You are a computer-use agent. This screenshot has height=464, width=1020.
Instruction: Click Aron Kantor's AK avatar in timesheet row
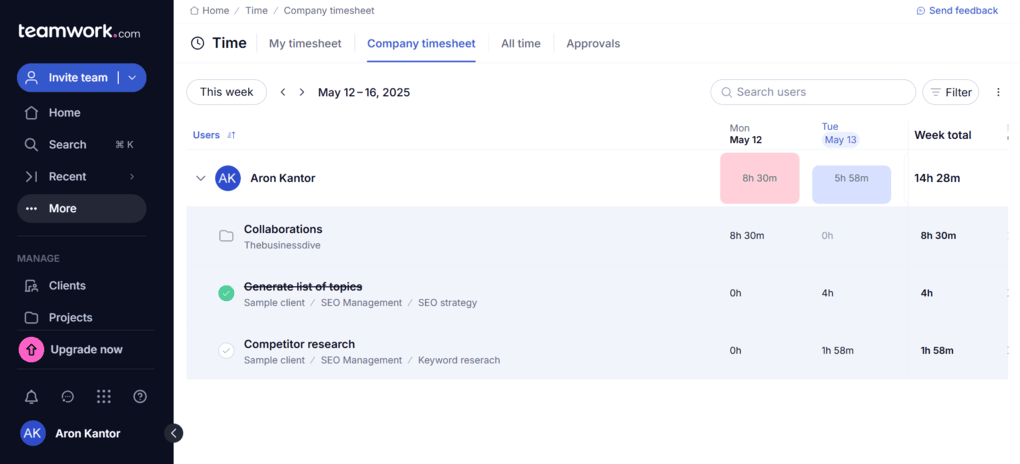coord(228,178)
